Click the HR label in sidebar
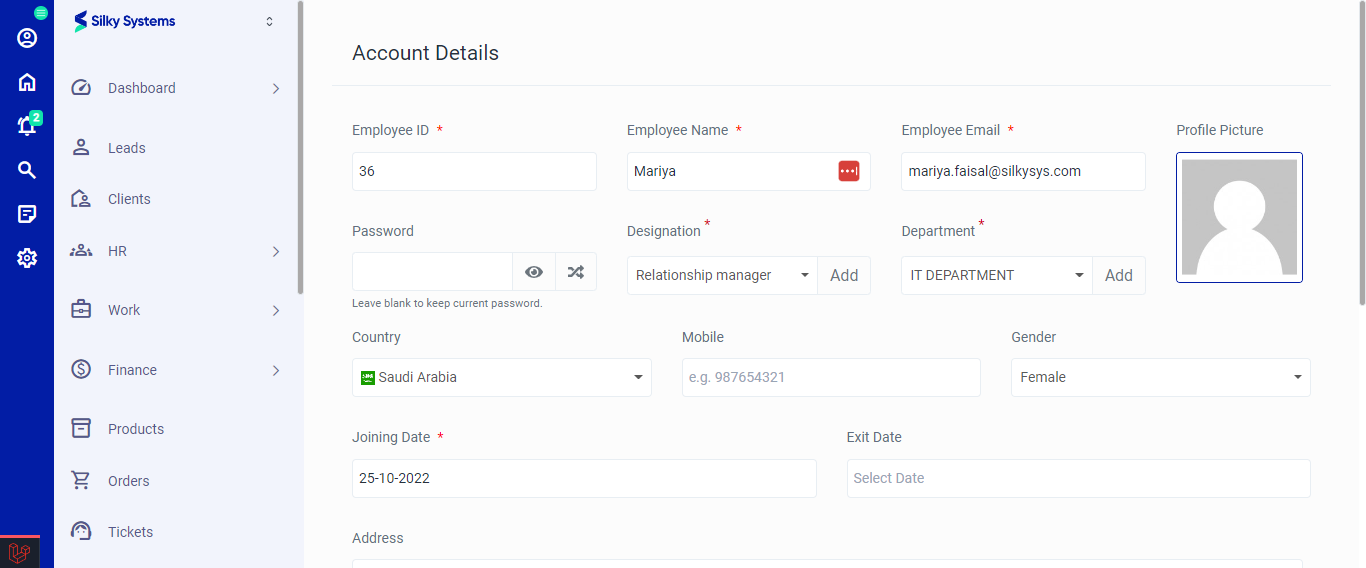The height and width of the screenshot is (568, 1366). click(x=117, y=251)
